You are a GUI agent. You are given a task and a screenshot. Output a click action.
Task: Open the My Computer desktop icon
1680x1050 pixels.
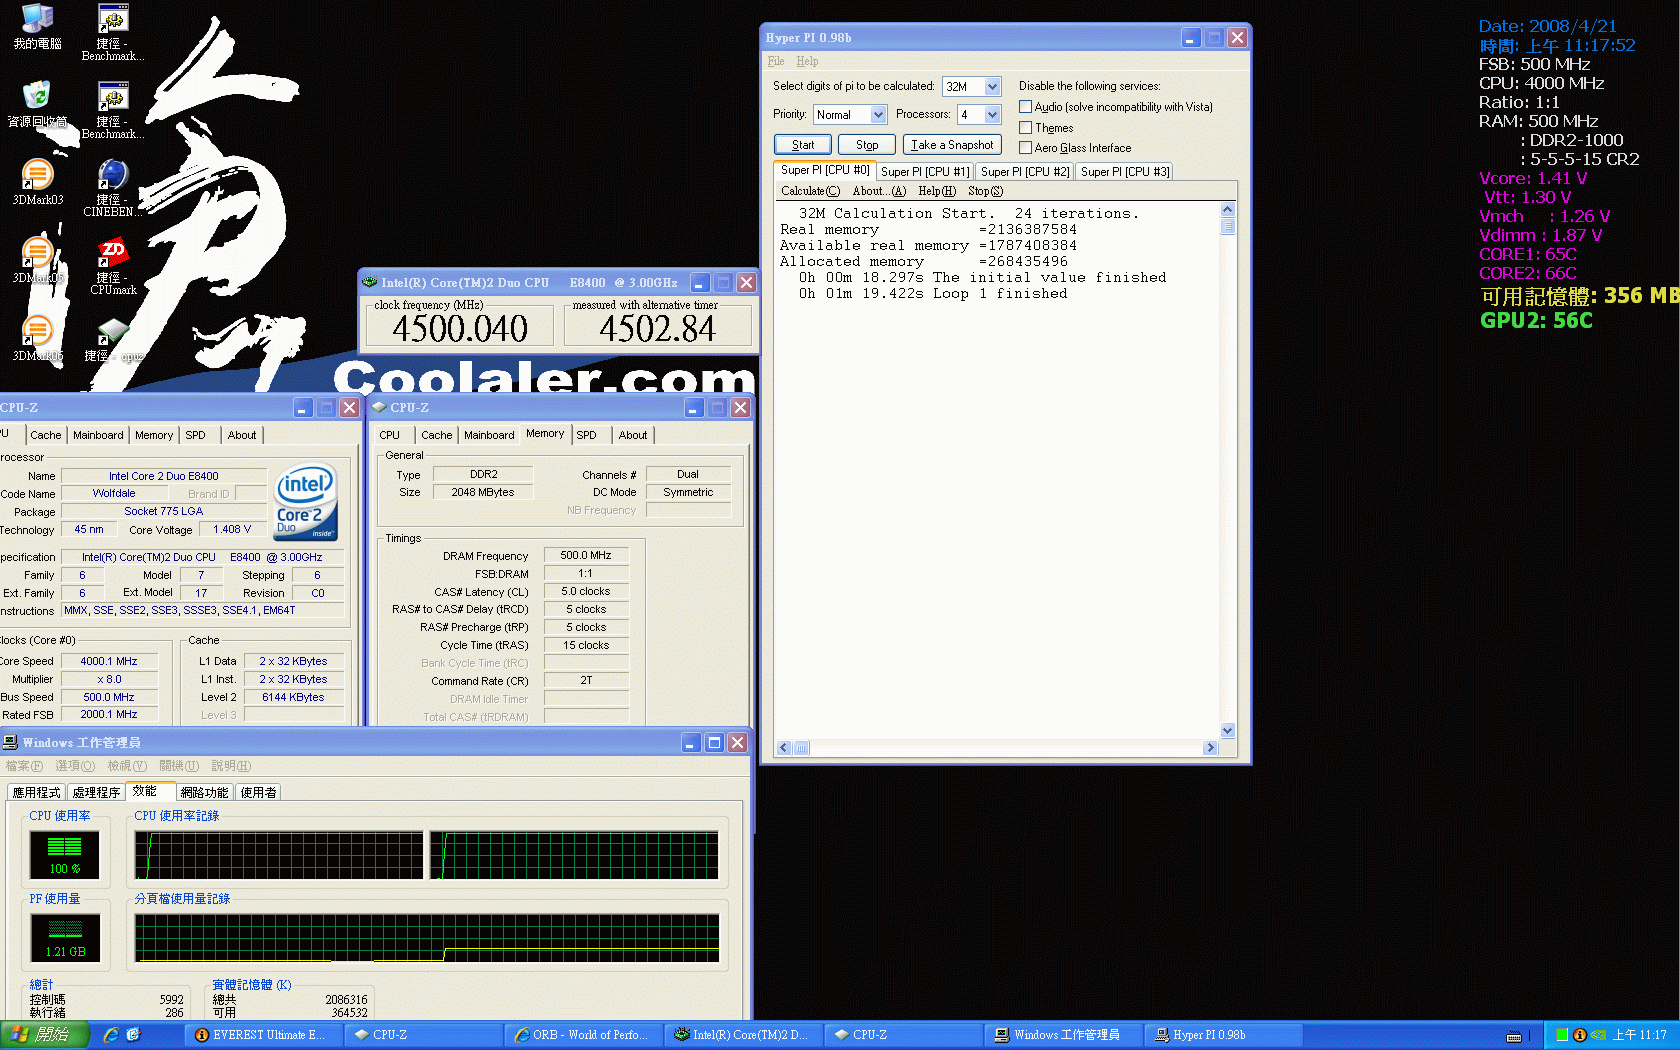point(37,27)
